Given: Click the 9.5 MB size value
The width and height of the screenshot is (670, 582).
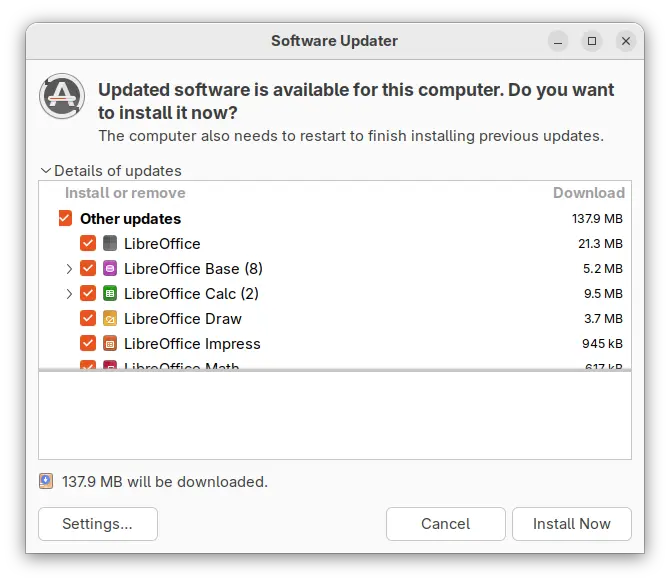Looking at the screenshot, I should click(603, 294).
